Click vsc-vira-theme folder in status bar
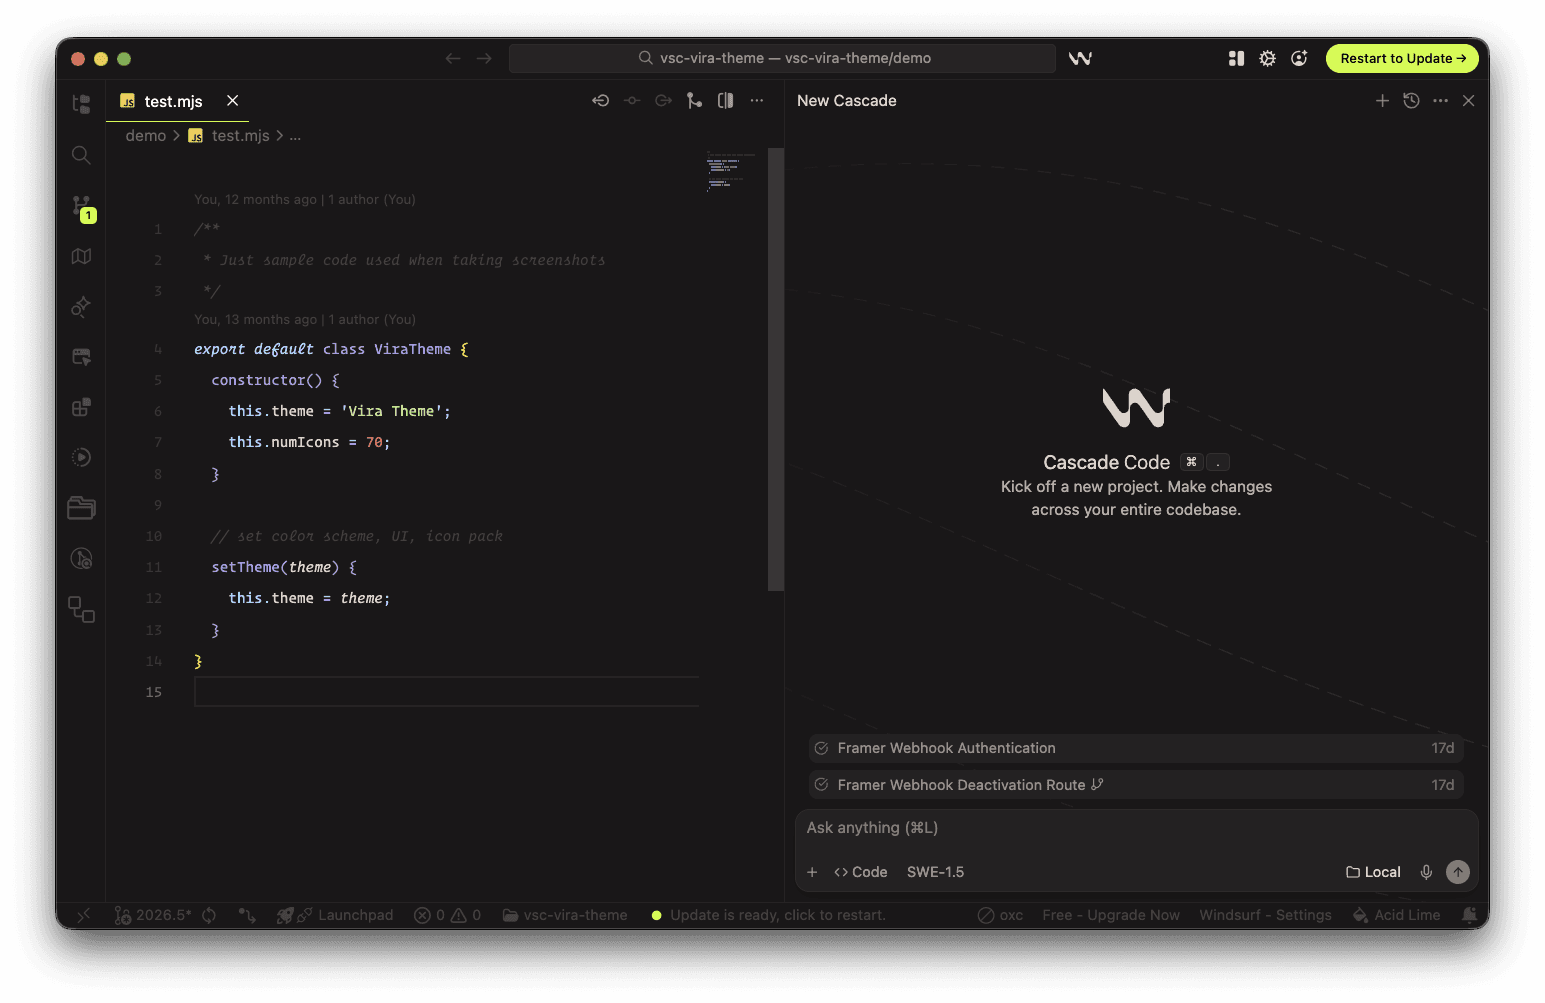The height and width of the screenshot is (1003, 1545). pos(565,915)
